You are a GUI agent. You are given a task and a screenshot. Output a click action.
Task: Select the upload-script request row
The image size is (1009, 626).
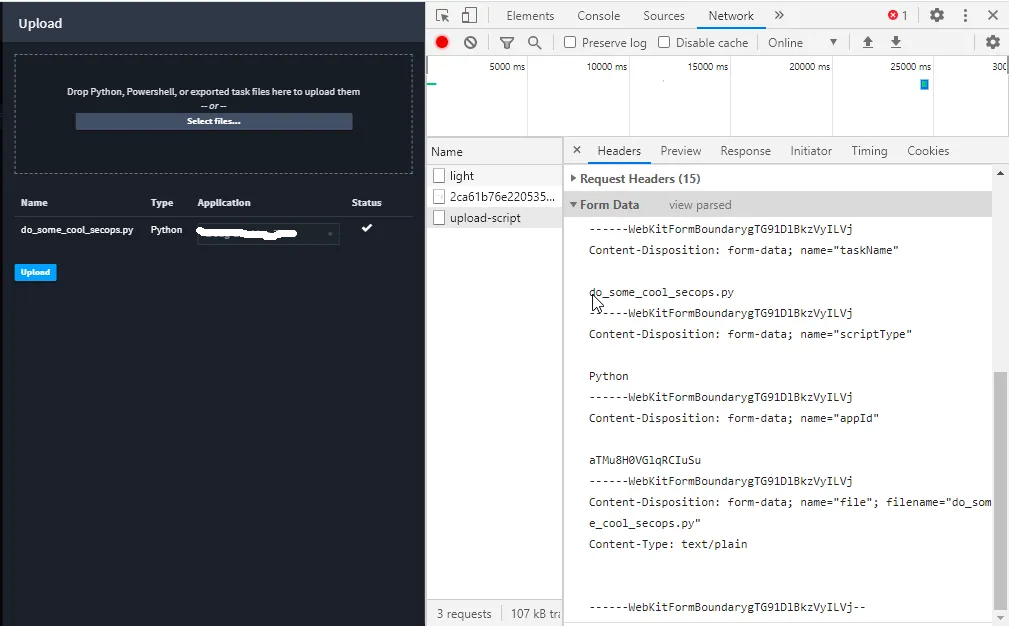[x=494, y=217]
